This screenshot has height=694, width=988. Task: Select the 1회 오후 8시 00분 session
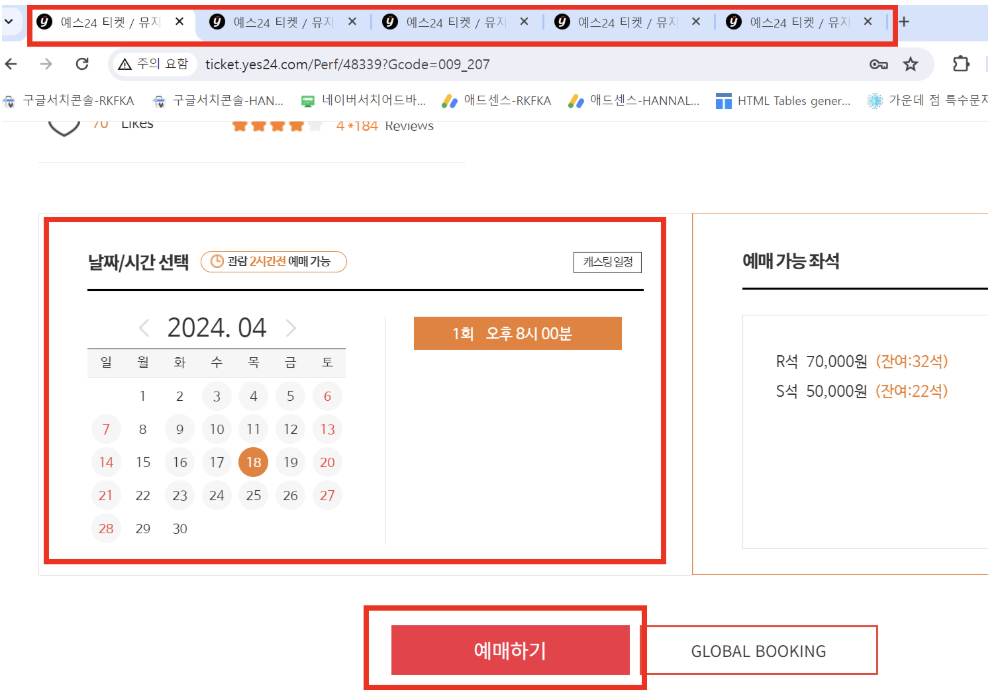click(x=517, y=333)
